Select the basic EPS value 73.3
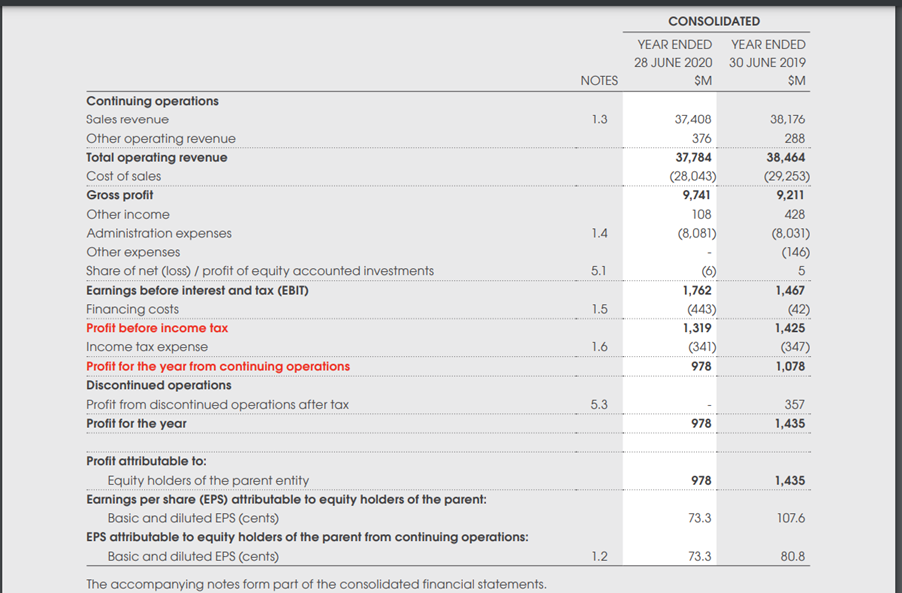Screen dimensions: 902x593 coord(694,518)
